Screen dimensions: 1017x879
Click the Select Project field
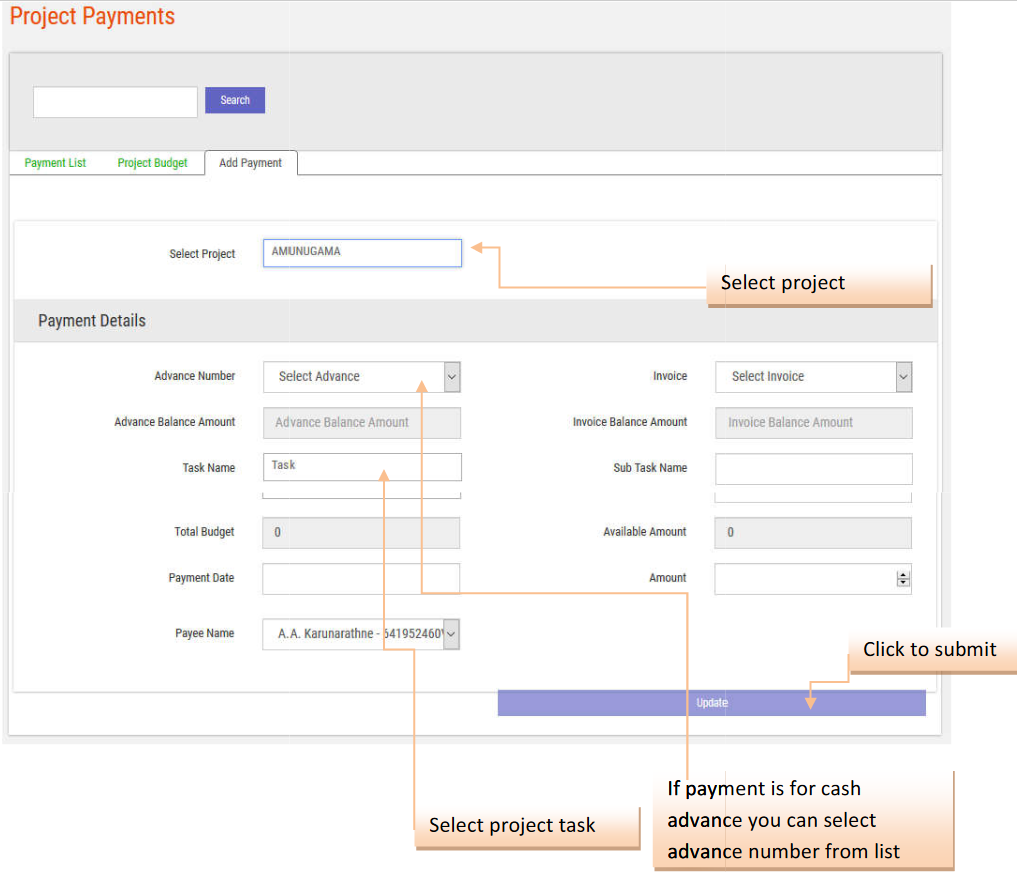pyautogui.click(x=362, y=253)
